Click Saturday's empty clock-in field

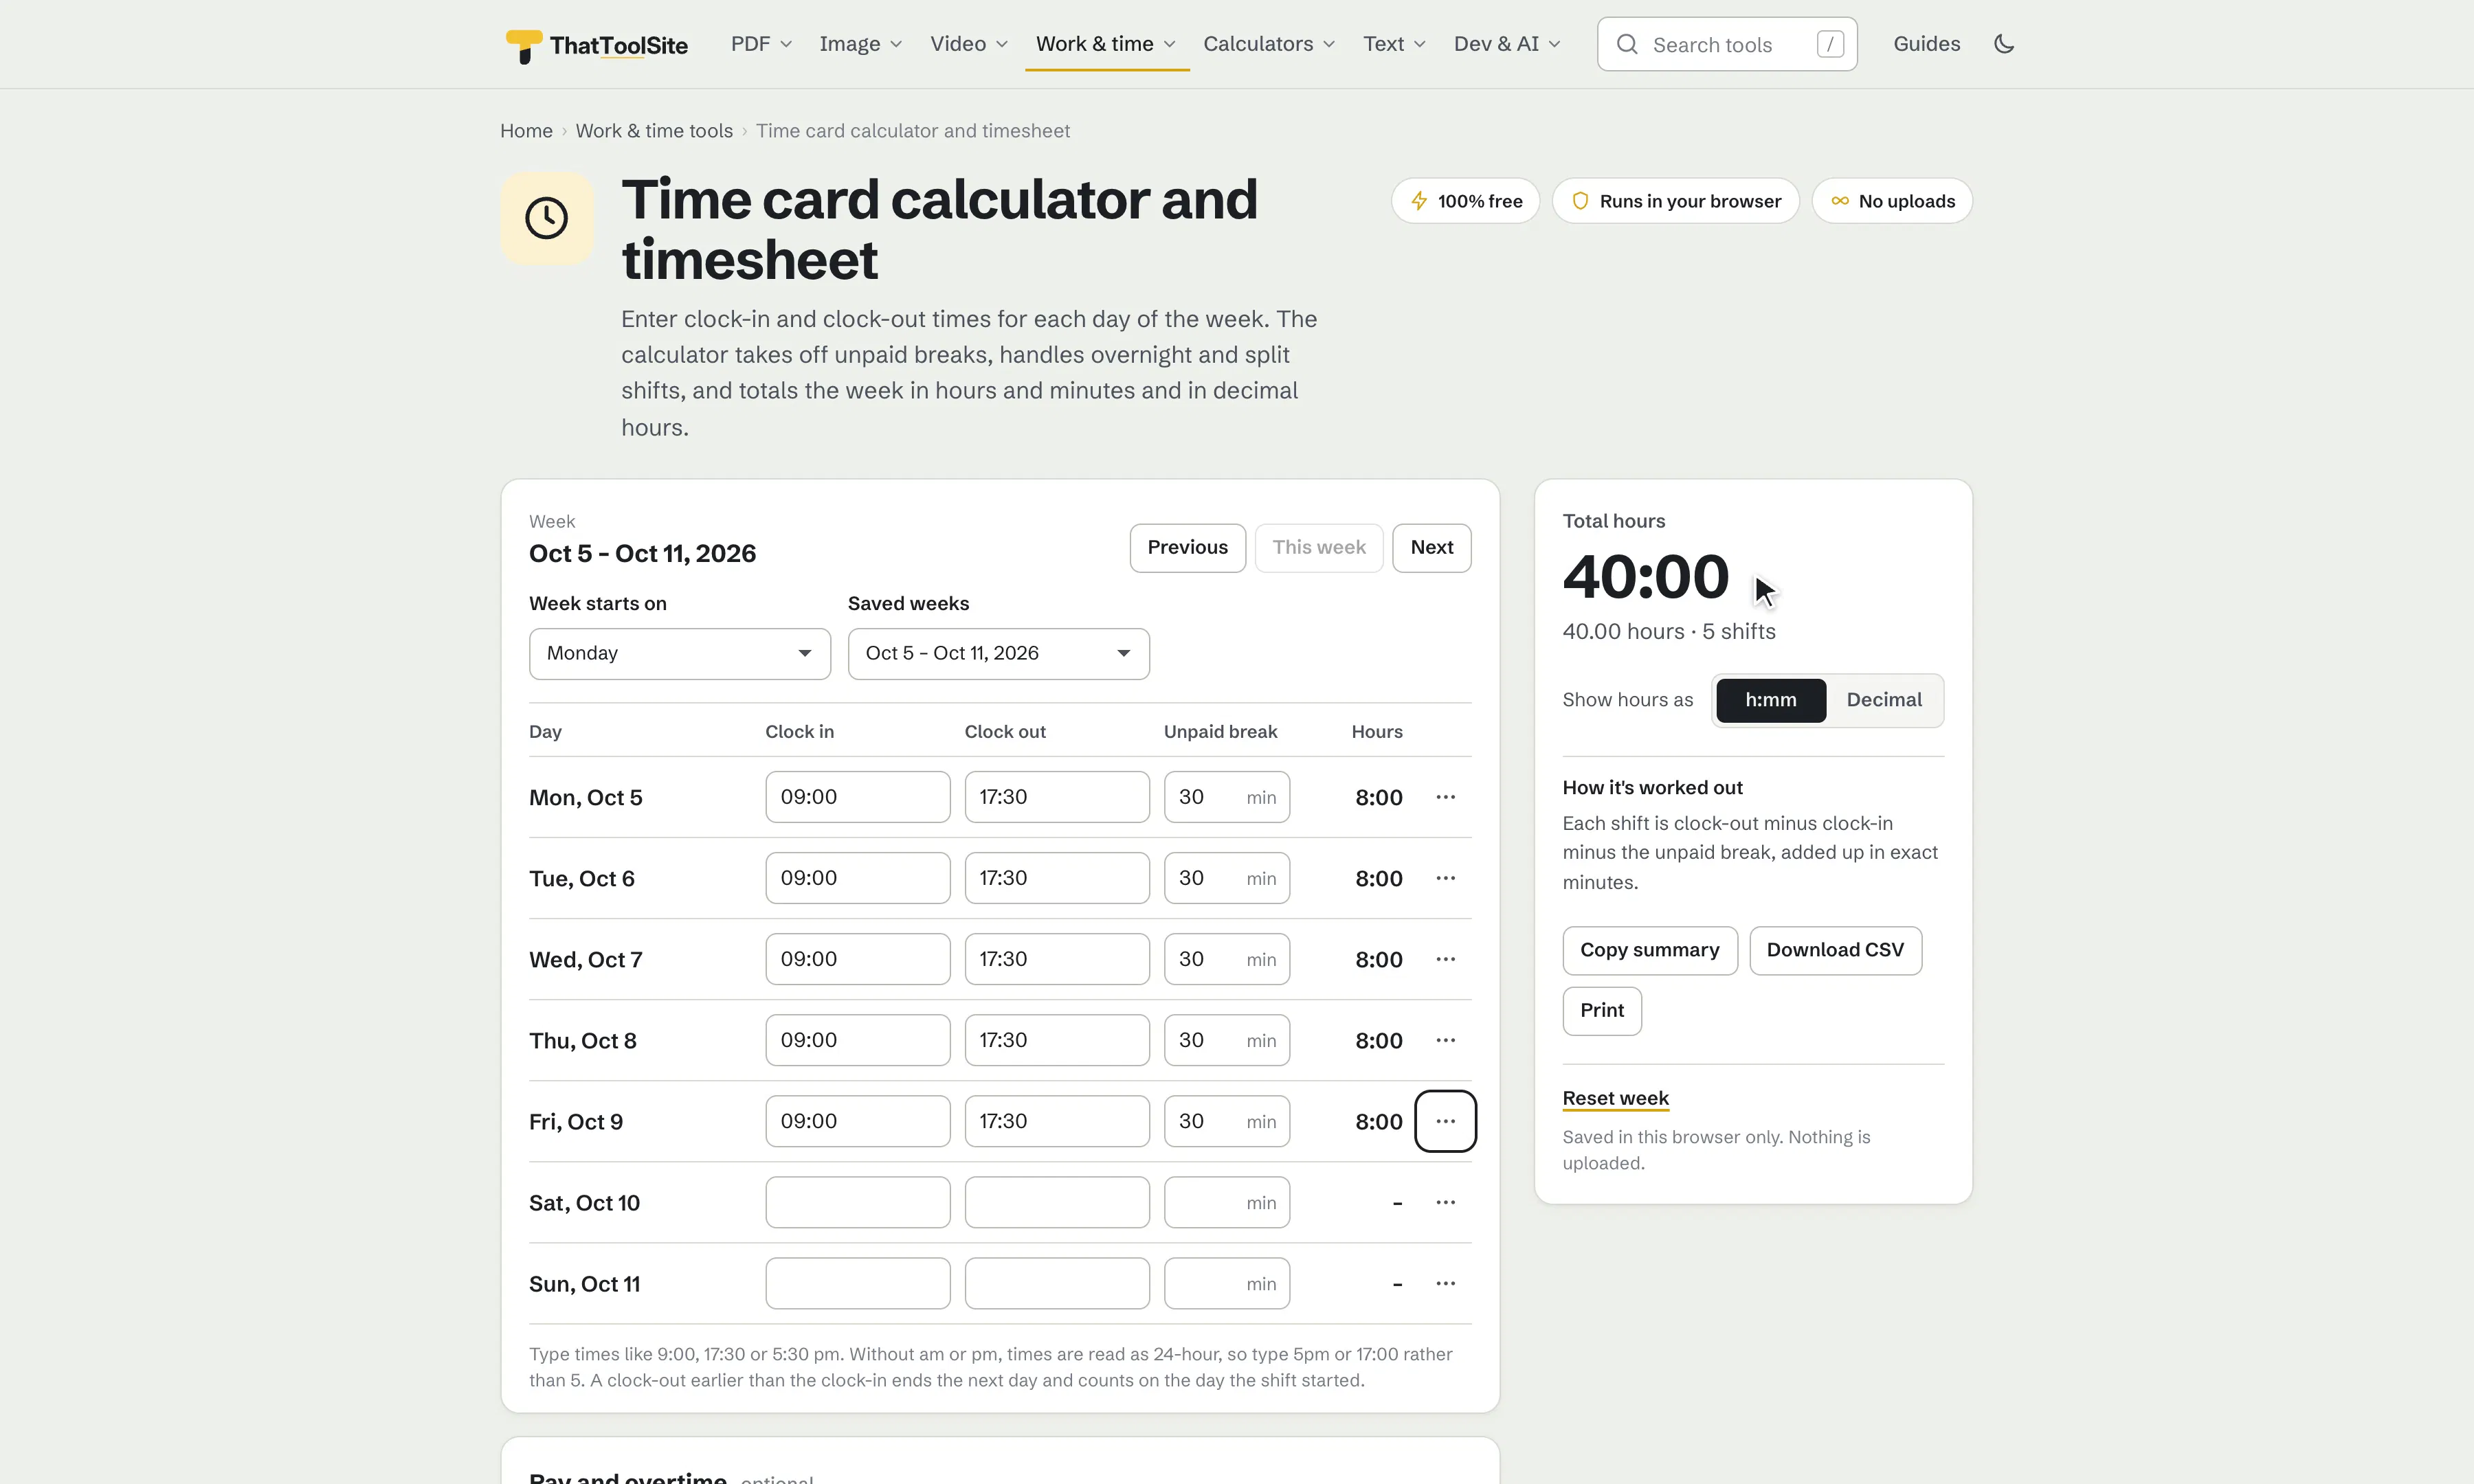click(857, 1202)
